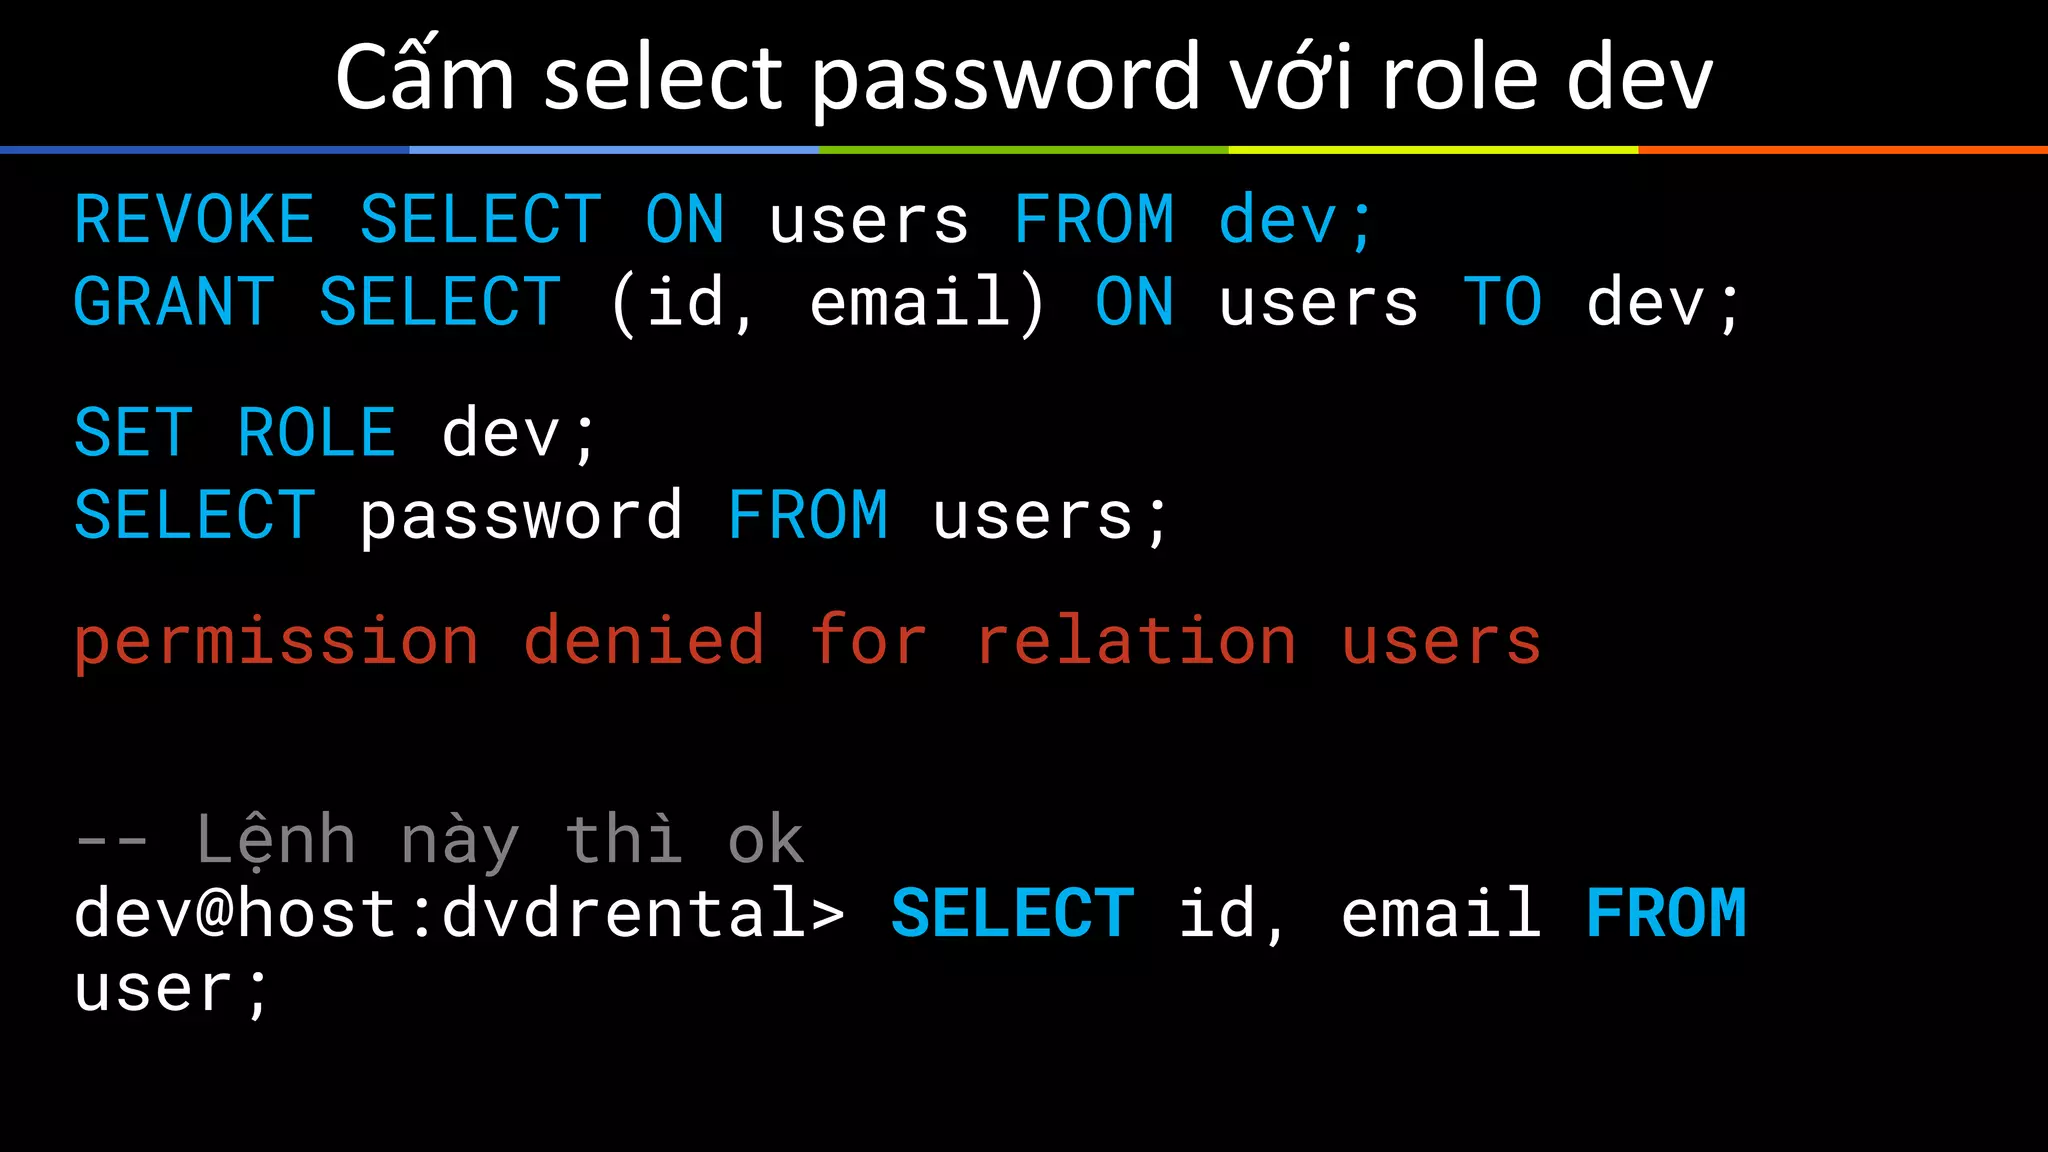This screenshot has height=1152, width=2048.
Task: Click the 'TO' keyword in GRANT statement
Action: (1503, 302)
